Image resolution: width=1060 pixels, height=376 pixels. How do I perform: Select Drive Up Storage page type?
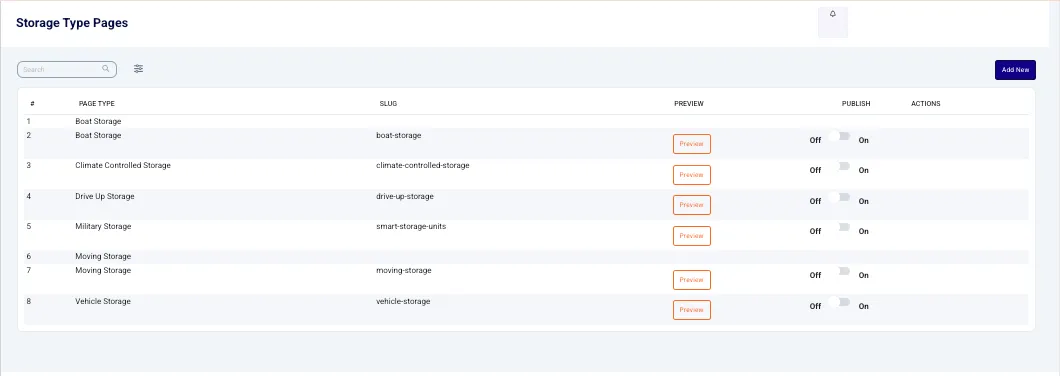105,196
